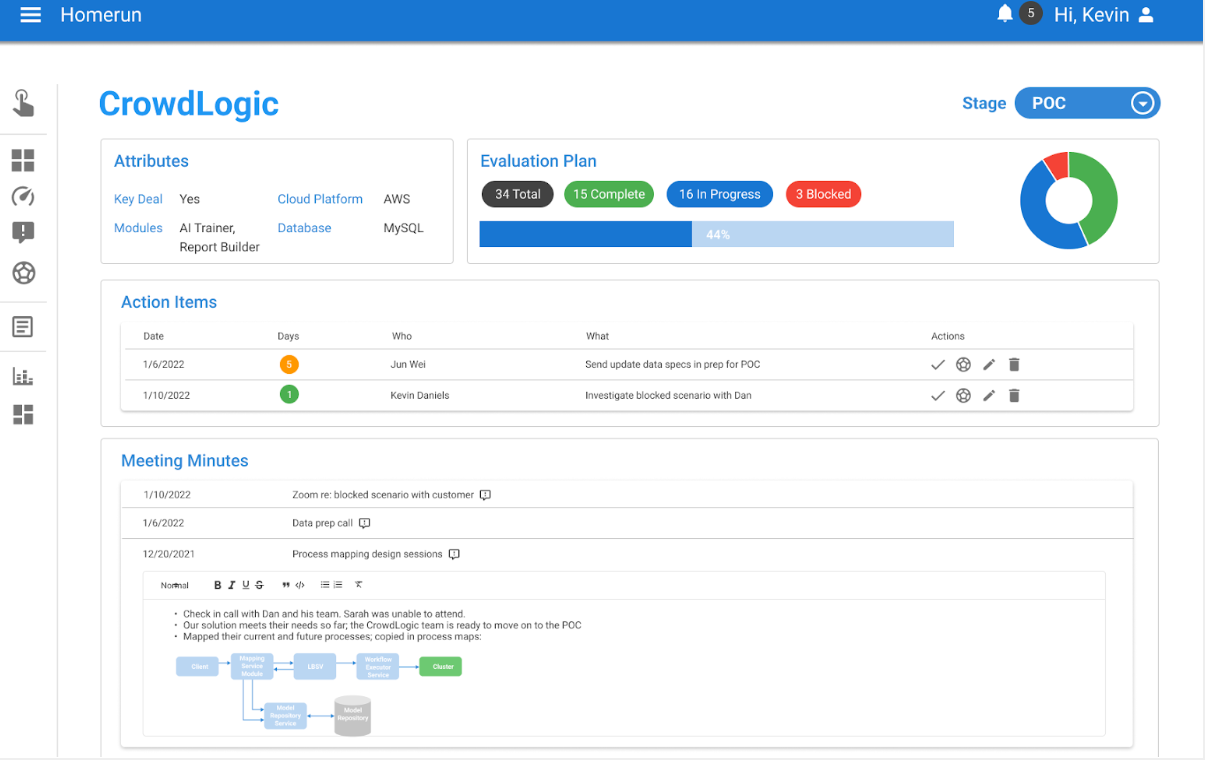
Task: Toggle strikethrough formatting in the minutes editor
Action: coord(260,585)
